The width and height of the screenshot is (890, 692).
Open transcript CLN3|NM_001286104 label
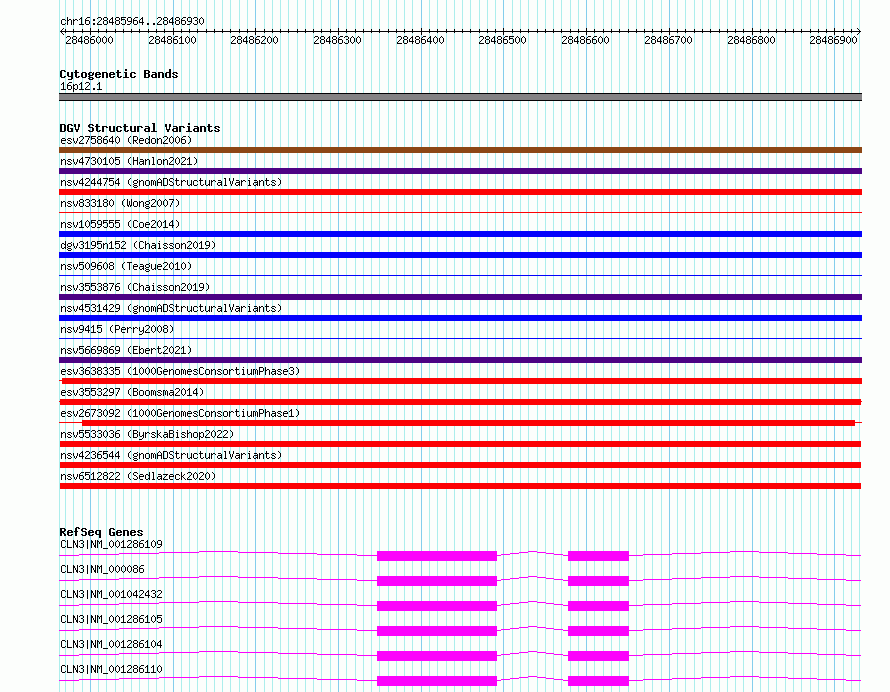pos(111,644)
